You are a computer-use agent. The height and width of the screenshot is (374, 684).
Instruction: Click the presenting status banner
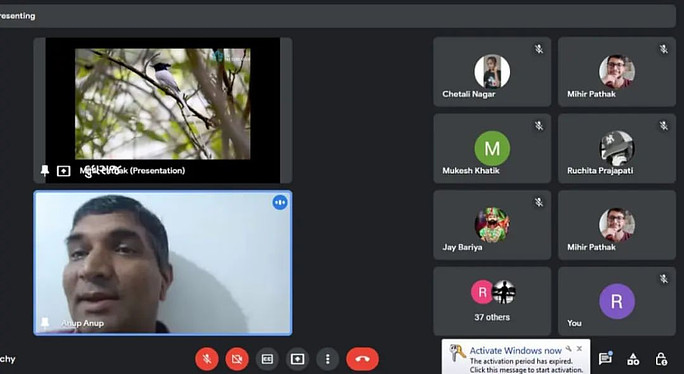[x=338, y=16]
